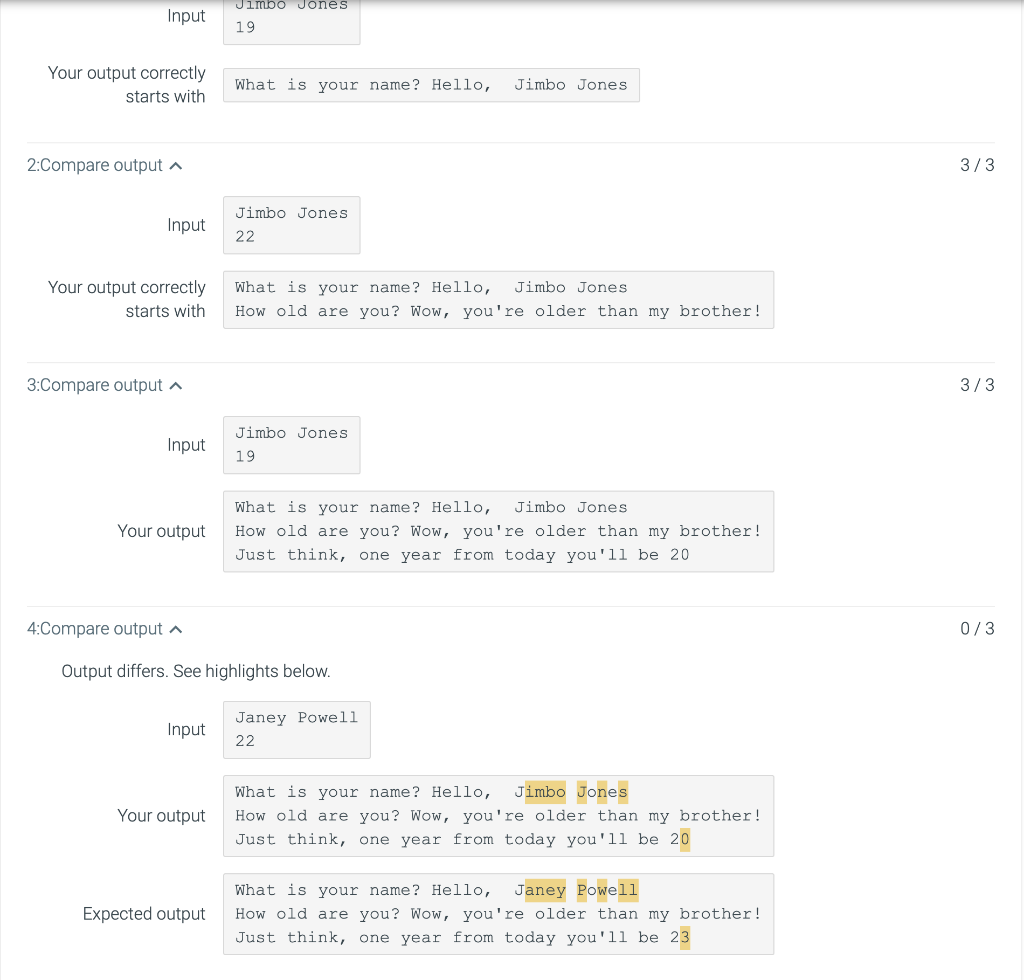Image resolution: width=1024 pixels, height=980 pixels.
Task: Select the 3/3 score for test 2
Action: 977,165
